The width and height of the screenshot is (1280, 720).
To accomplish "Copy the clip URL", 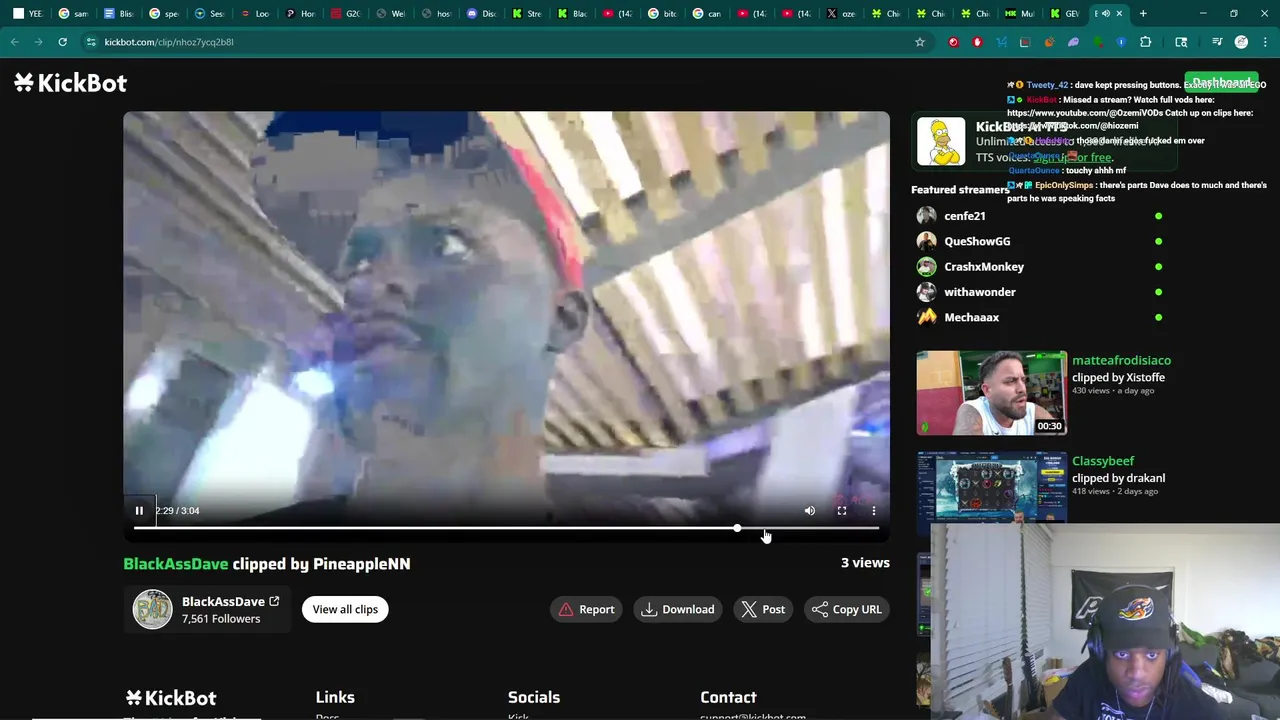I will [847, 609].
